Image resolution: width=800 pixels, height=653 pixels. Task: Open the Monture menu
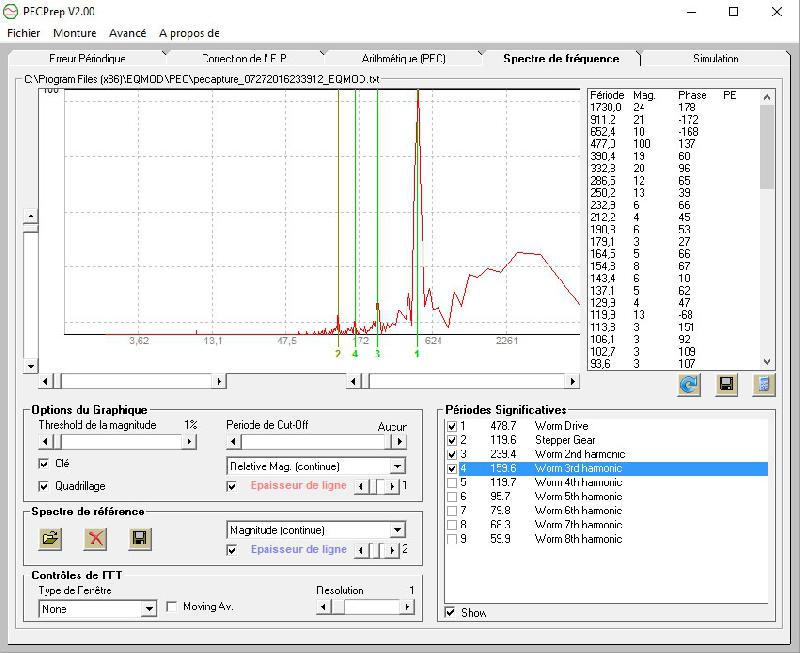(74, 33)
